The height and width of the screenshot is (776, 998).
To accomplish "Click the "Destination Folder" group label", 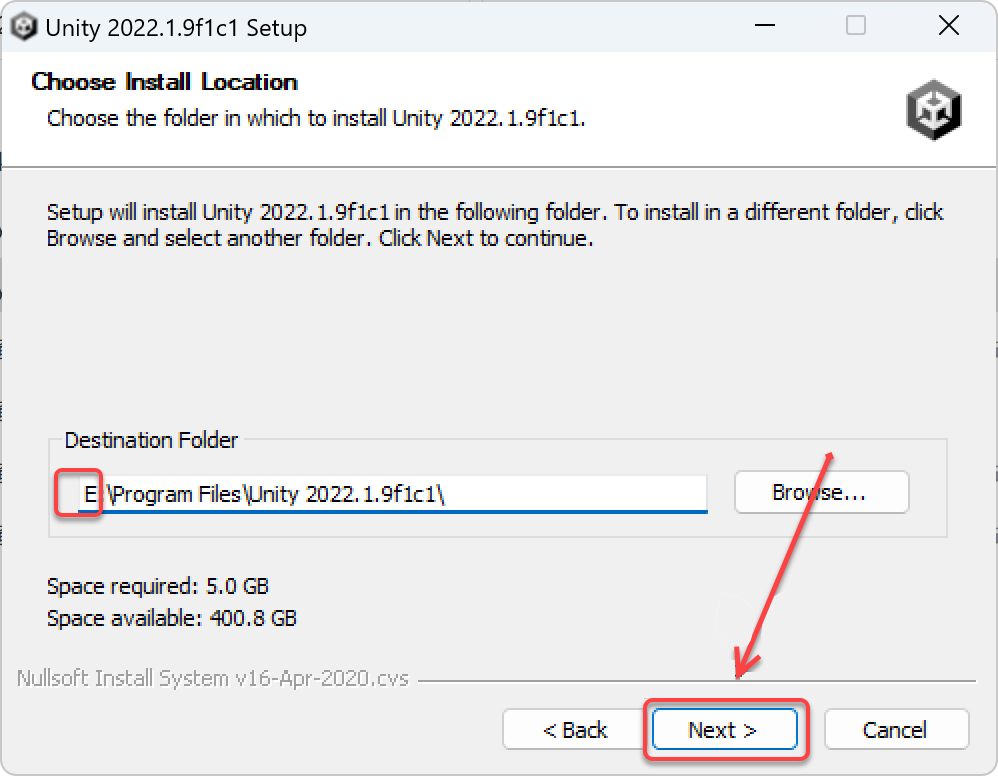I will [x=152, y=440].
